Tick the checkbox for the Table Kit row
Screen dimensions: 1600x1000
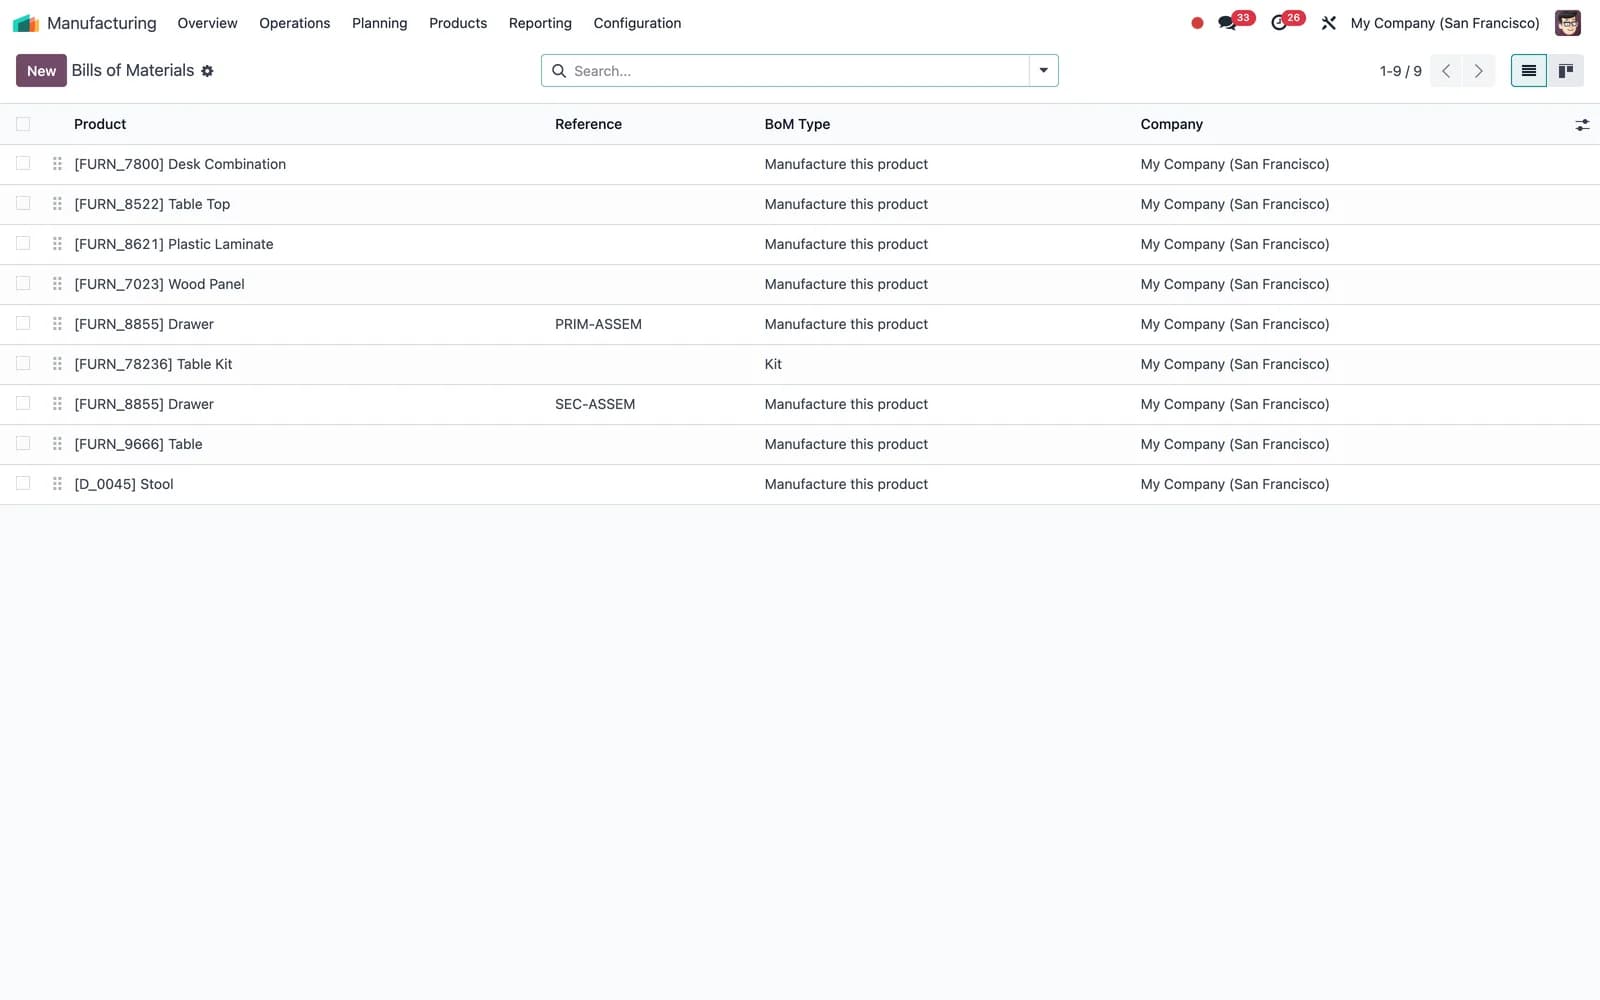pyautogui.click(x=23, y=364)
